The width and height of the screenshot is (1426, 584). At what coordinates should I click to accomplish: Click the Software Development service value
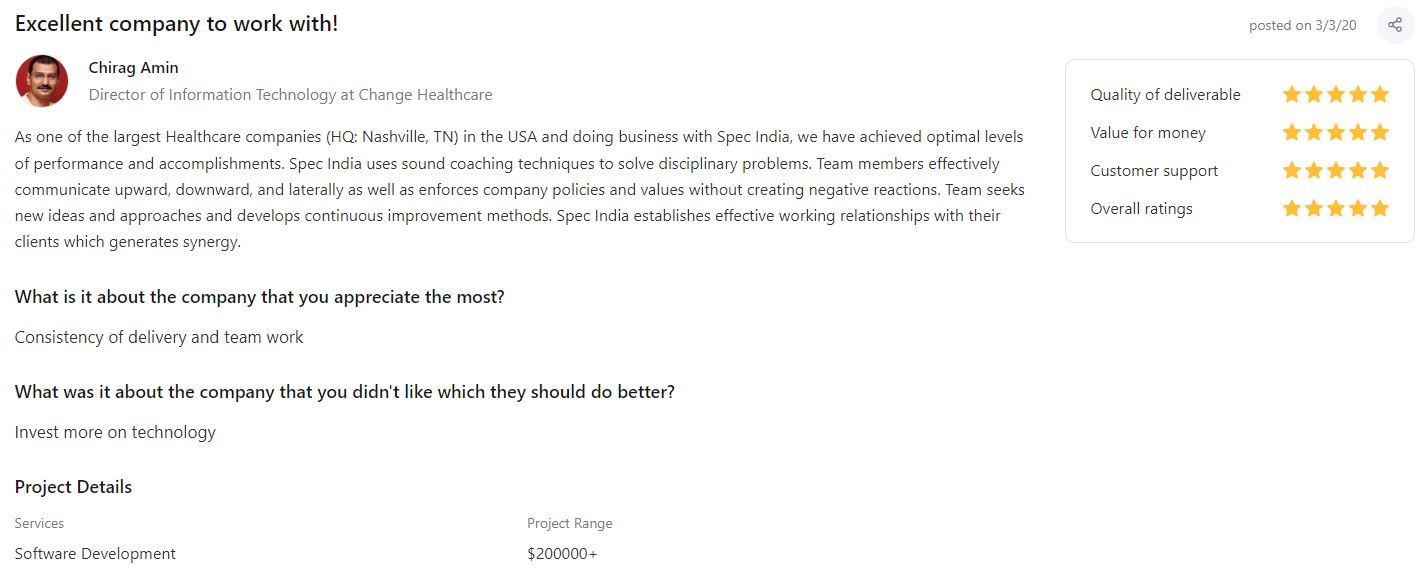click(95, 554)
